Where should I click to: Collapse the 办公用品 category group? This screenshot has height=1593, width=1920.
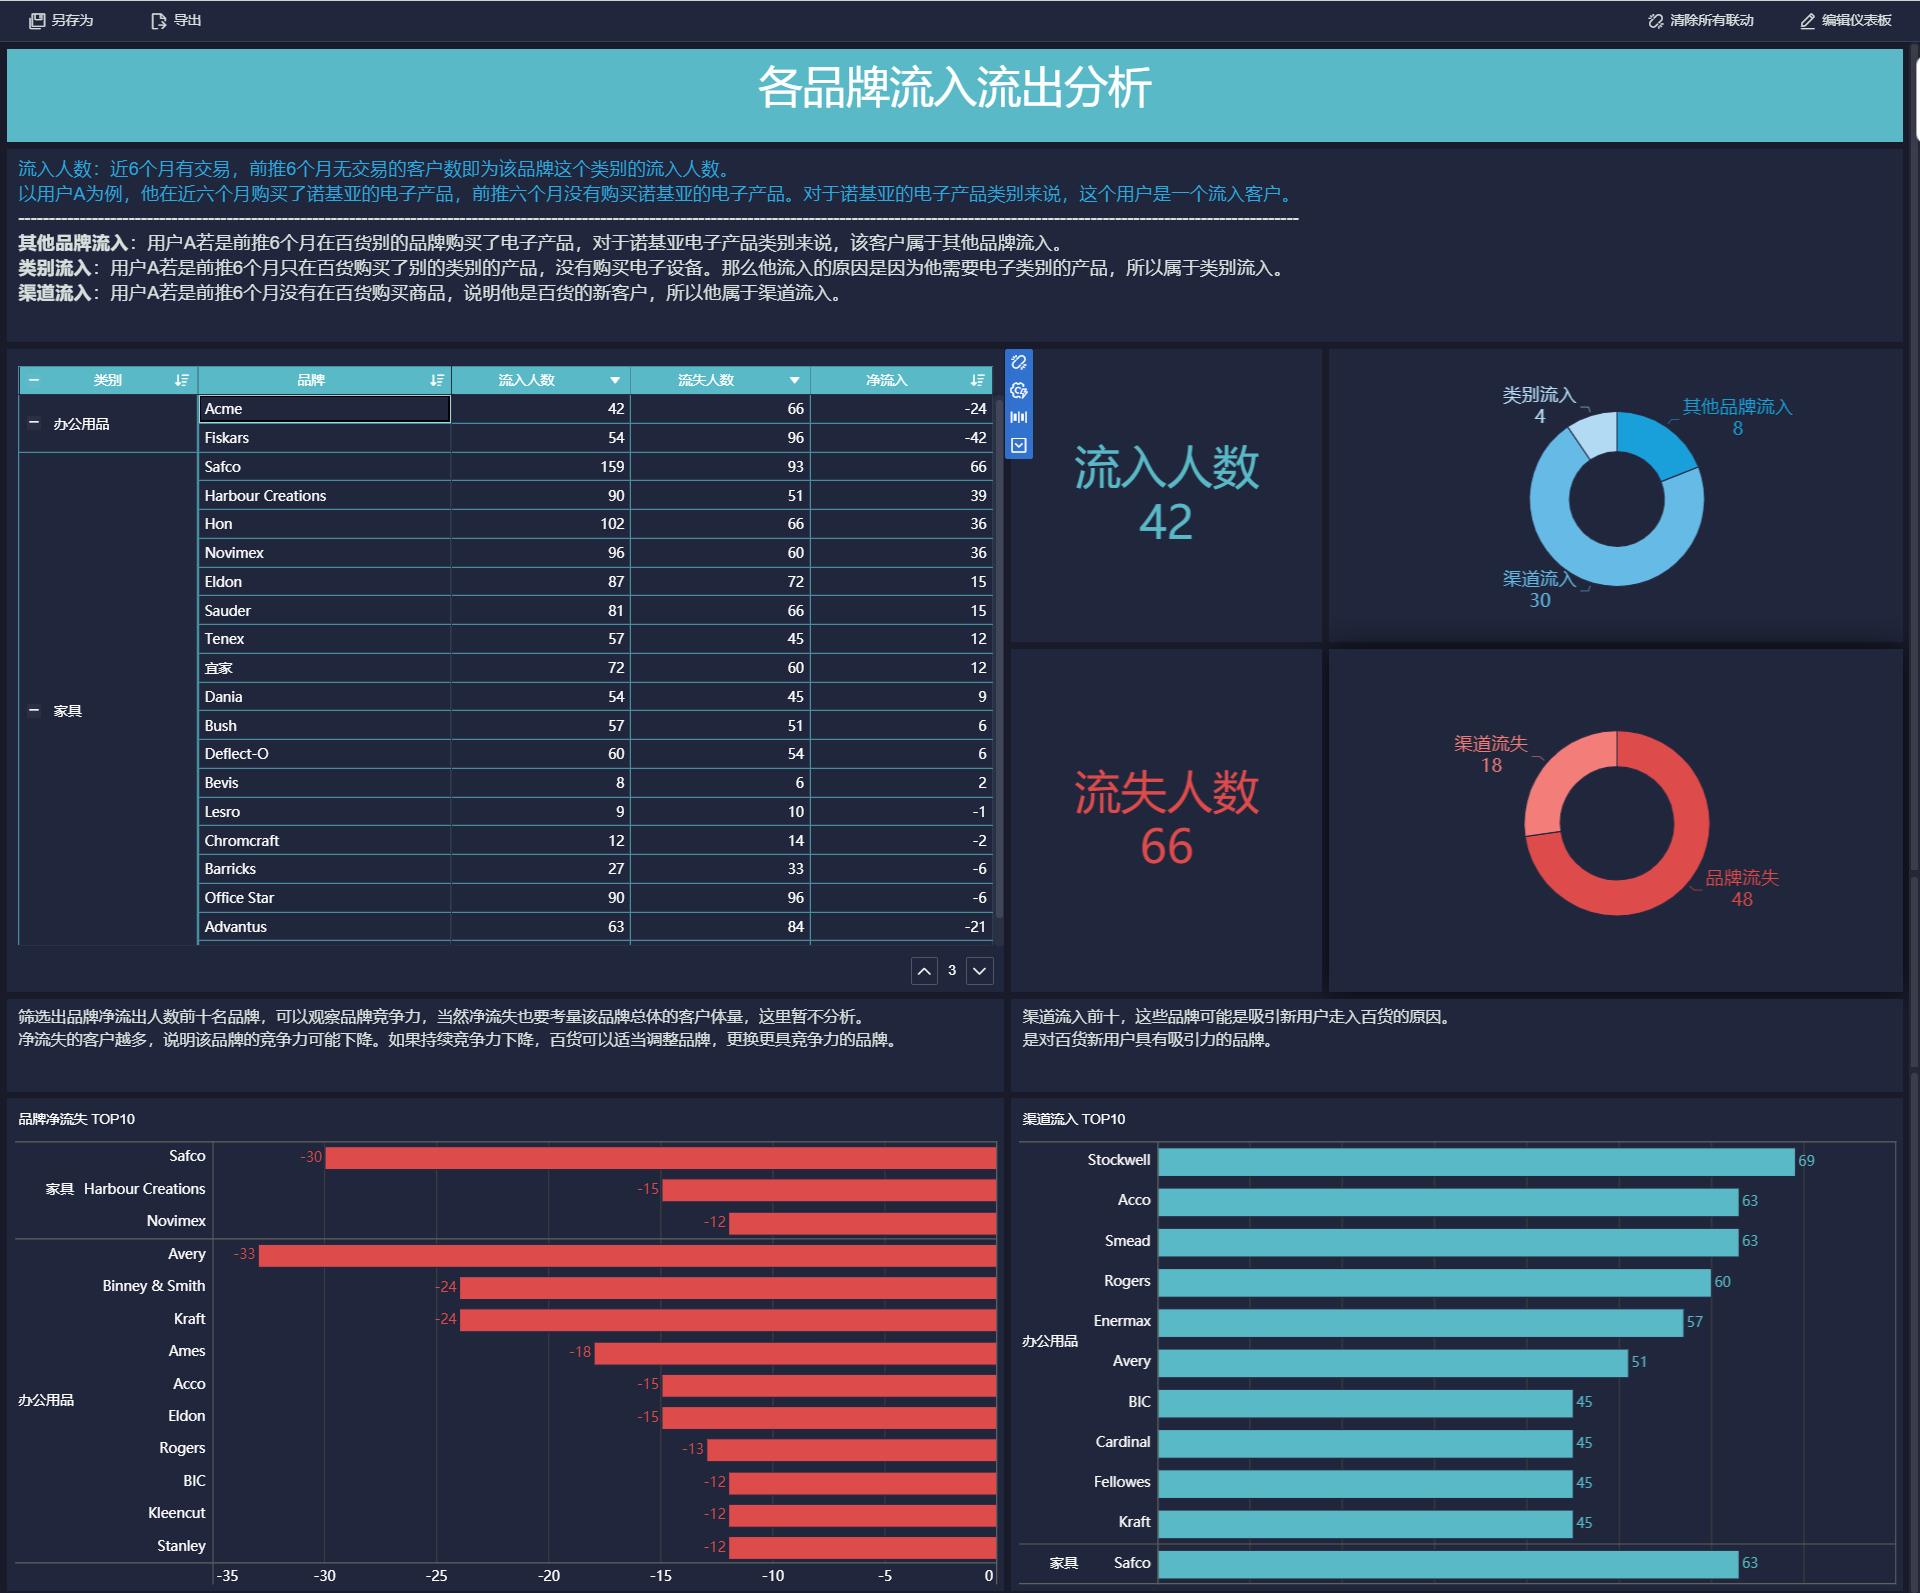coord(33,423)
